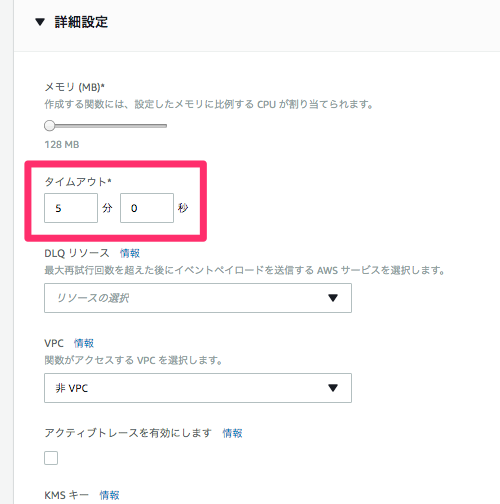500x504 pixels.
Task: Open the リソースの選択 dropdown
Action: 198,298
